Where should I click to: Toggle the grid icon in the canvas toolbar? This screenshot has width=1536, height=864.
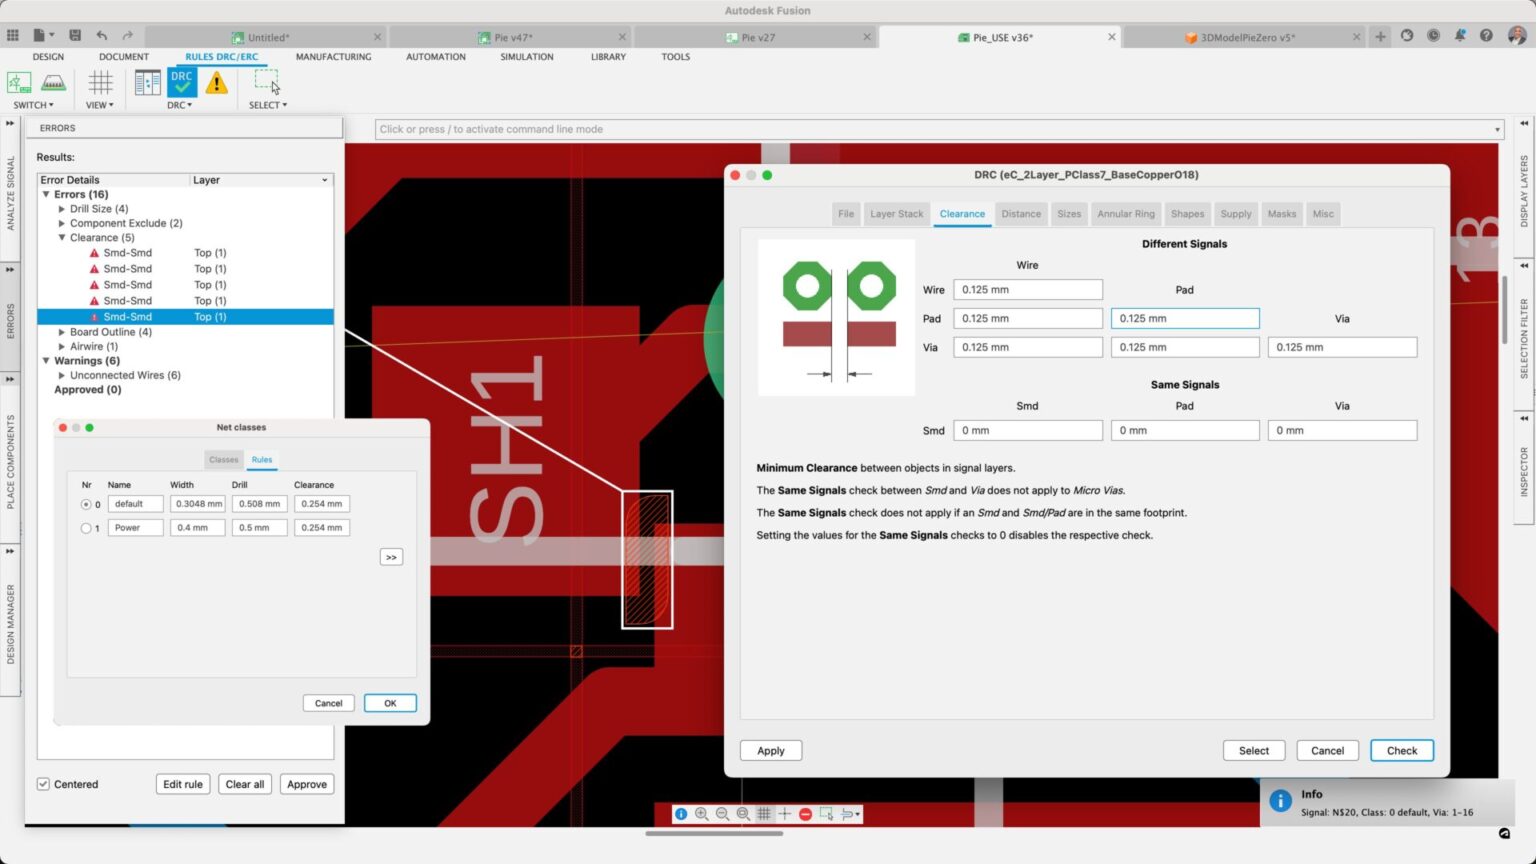765,814
